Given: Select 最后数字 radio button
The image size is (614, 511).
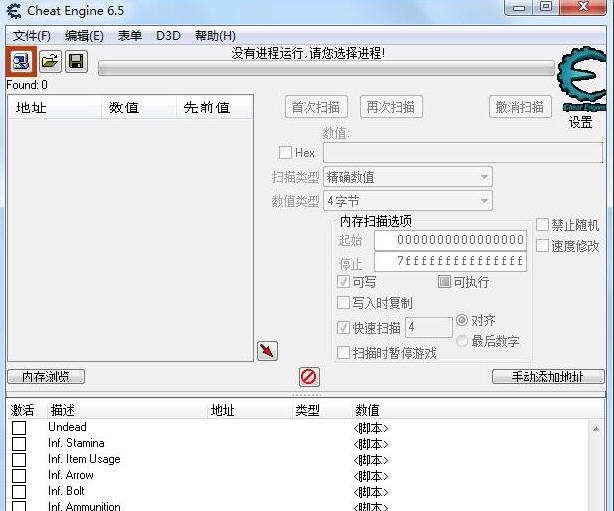Looking at the screenshot, I should 462,341.
